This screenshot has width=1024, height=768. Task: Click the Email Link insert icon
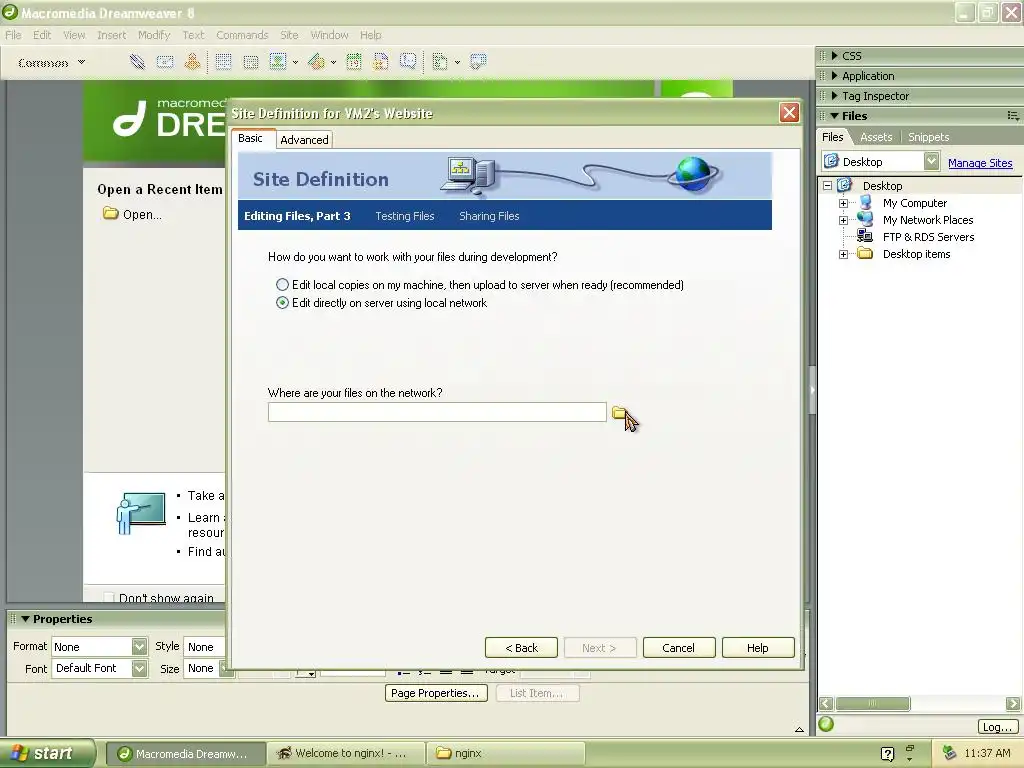[165, 62]
